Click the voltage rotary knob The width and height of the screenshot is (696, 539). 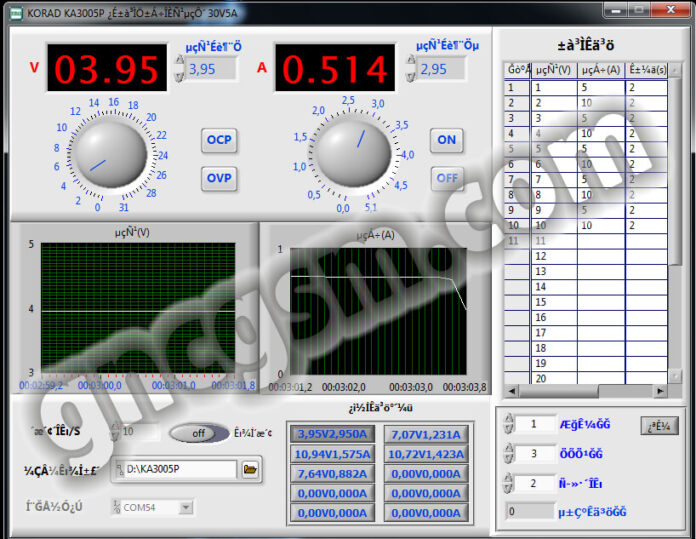pyautogui.click(x=111, y=154)
